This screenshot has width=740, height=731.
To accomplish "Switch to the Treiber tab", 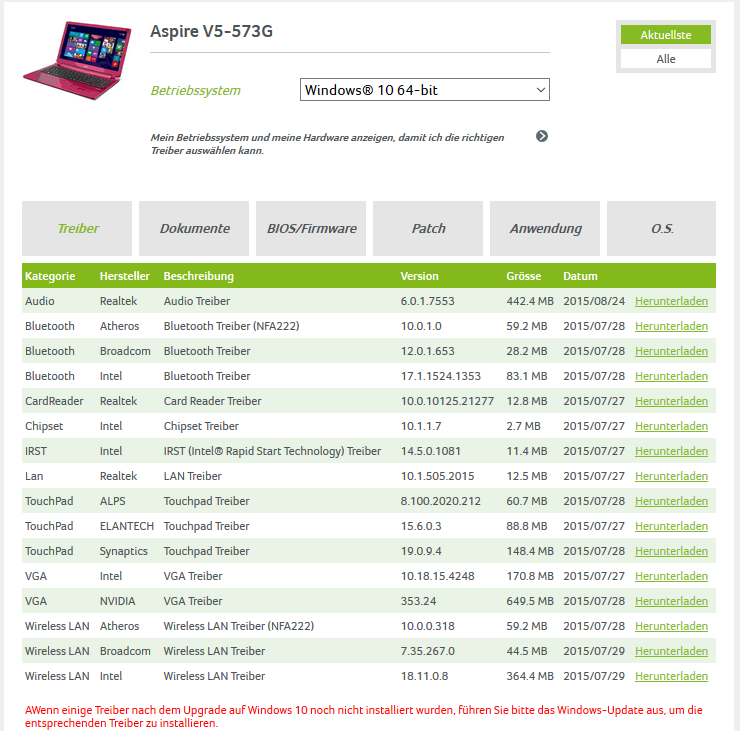I will pyautogui.click(x=77, y=228).
